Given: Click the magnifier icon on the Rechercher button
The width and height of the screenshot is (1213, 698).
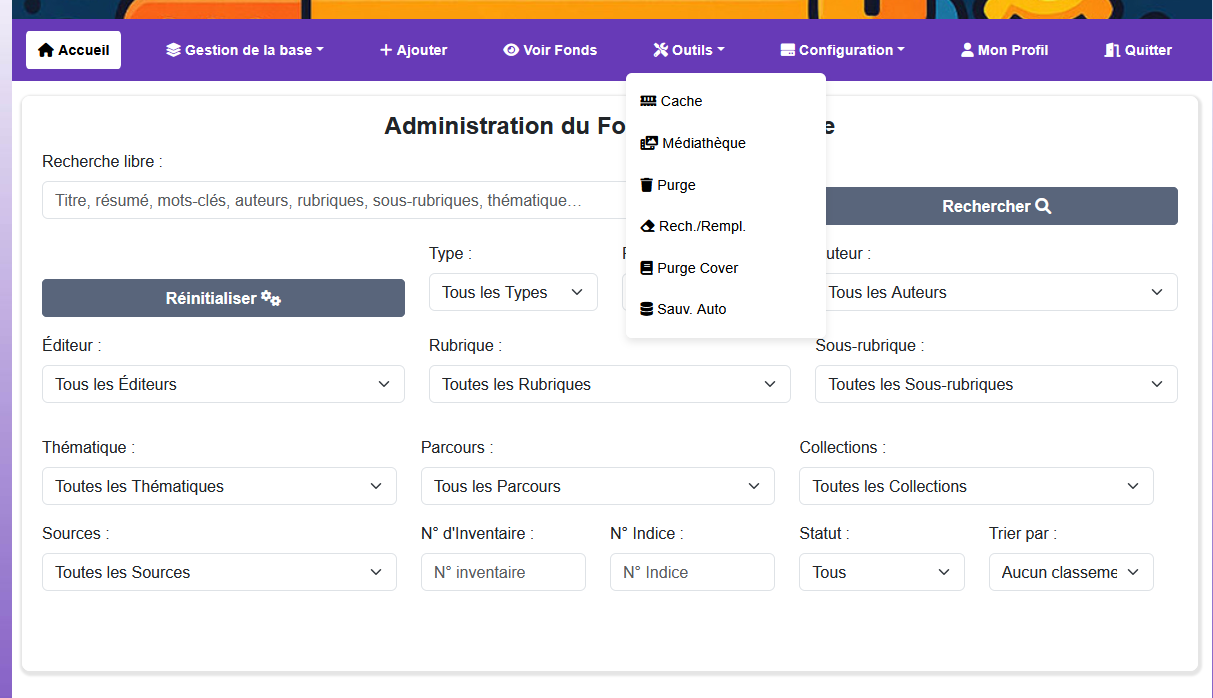Looking at the screenshot, I should coord(1043,206).
